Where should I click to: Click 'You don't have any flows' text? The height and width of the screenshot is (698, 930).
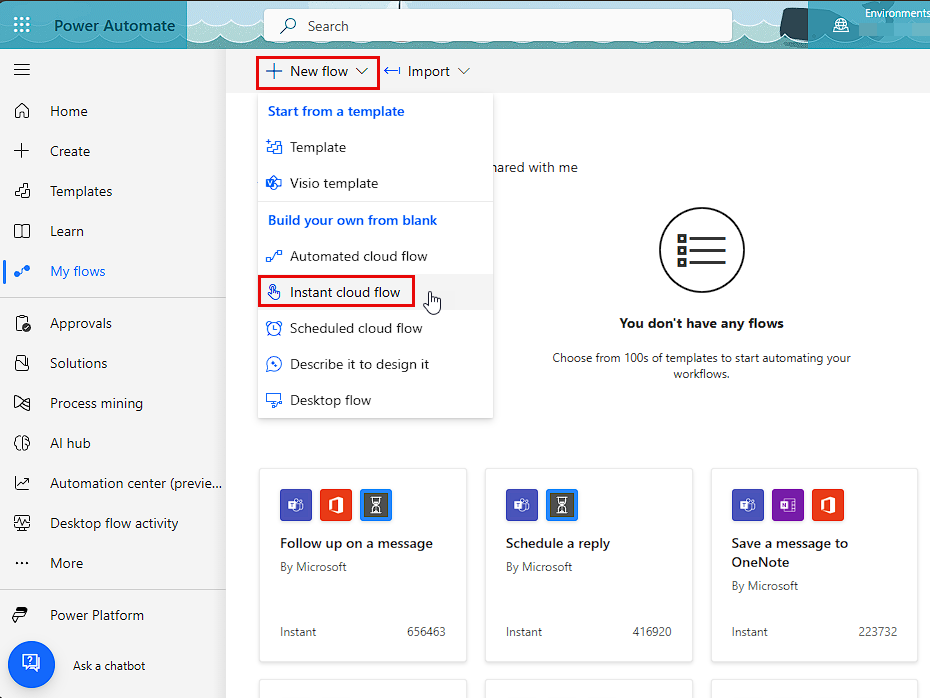701,323
